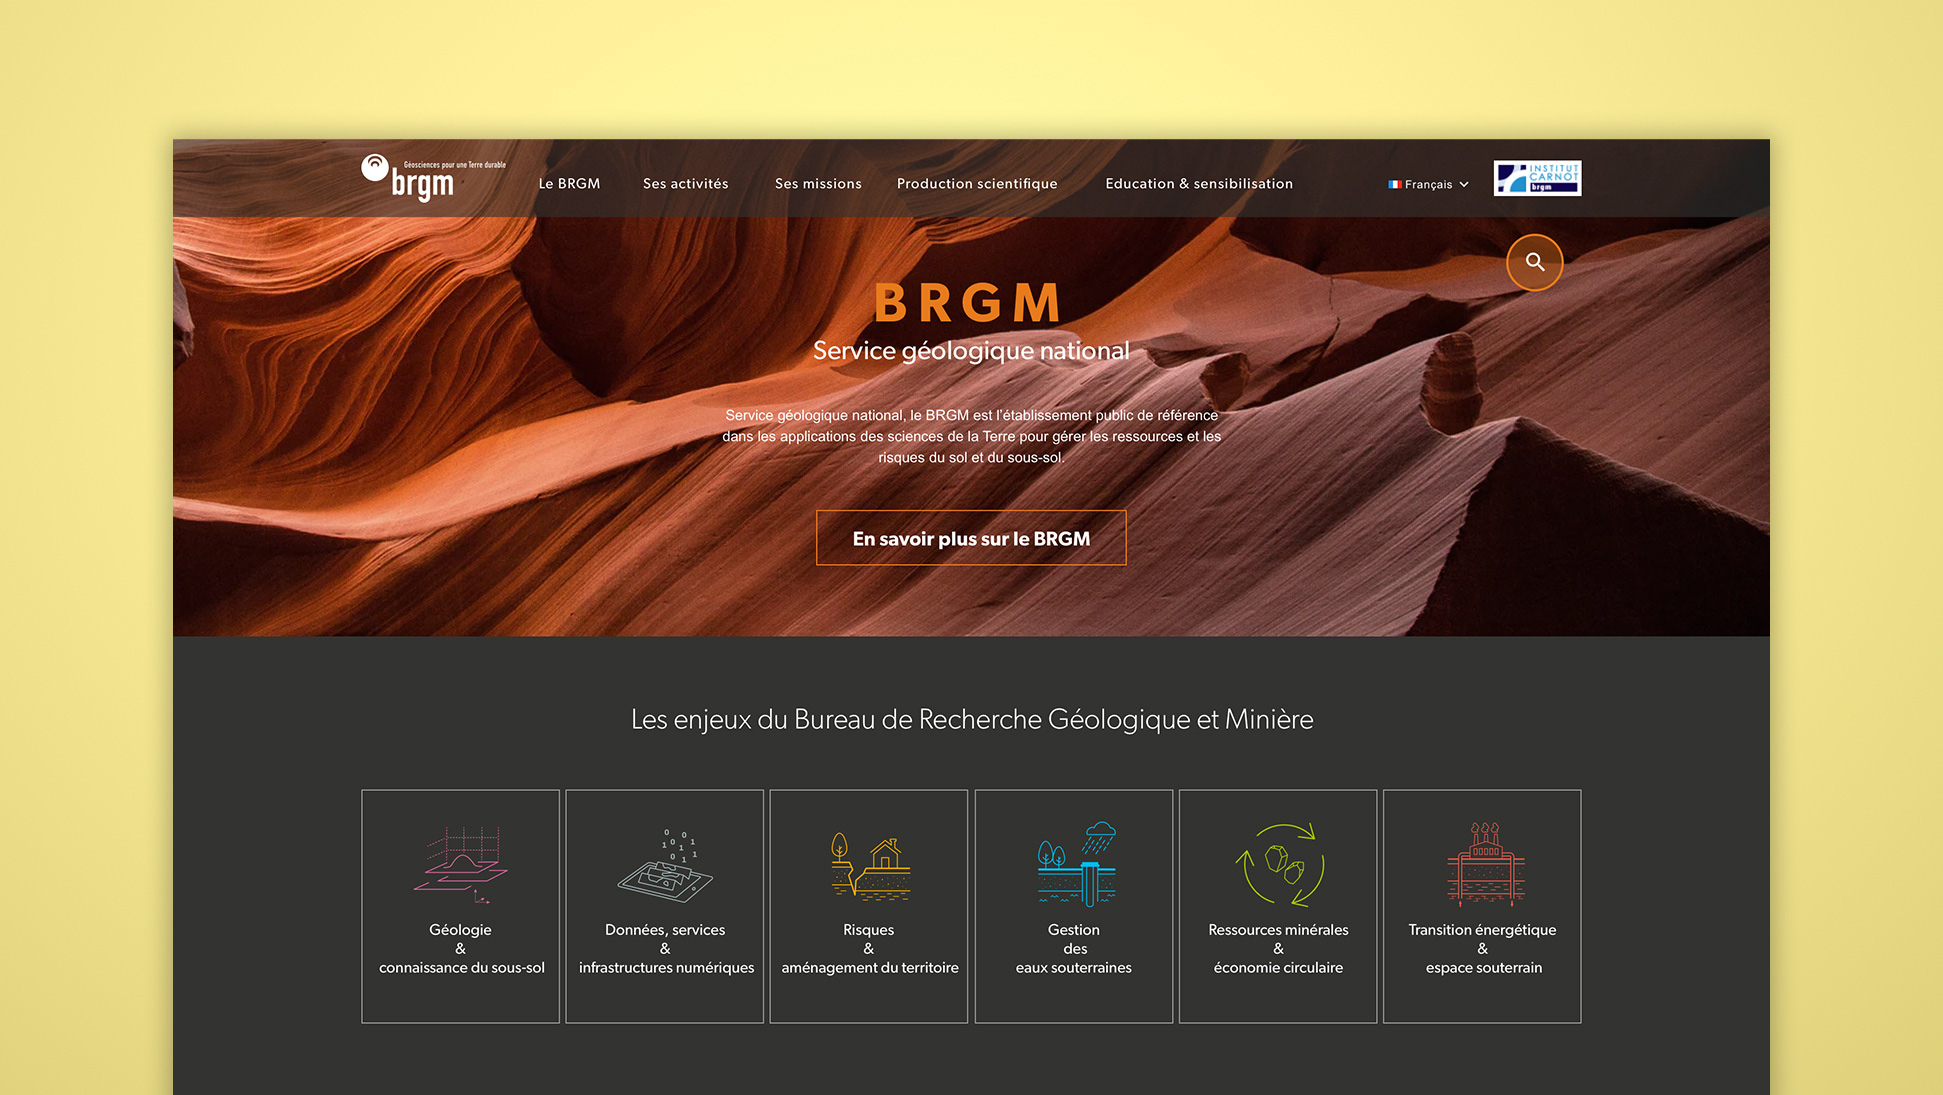Click the binary data map icon
1943x1095 pixels.
click(x=665, y=864)
